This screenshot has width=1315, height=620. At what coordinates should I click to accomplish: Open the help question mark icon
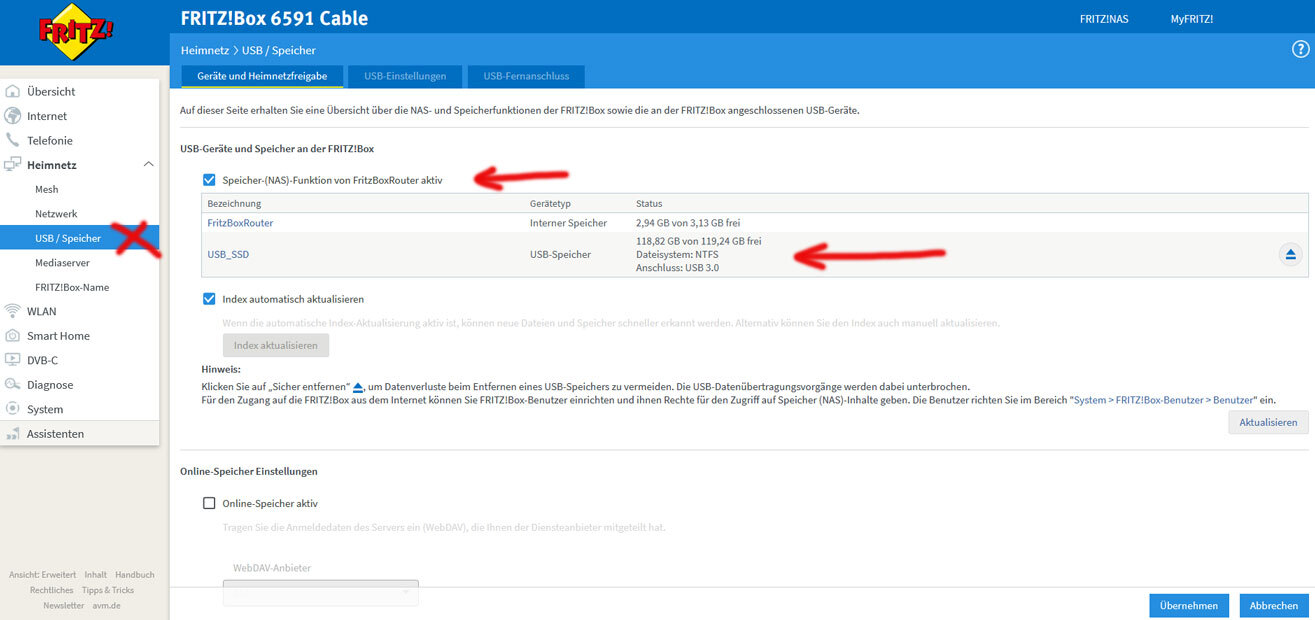click(x=1300, y=49)
